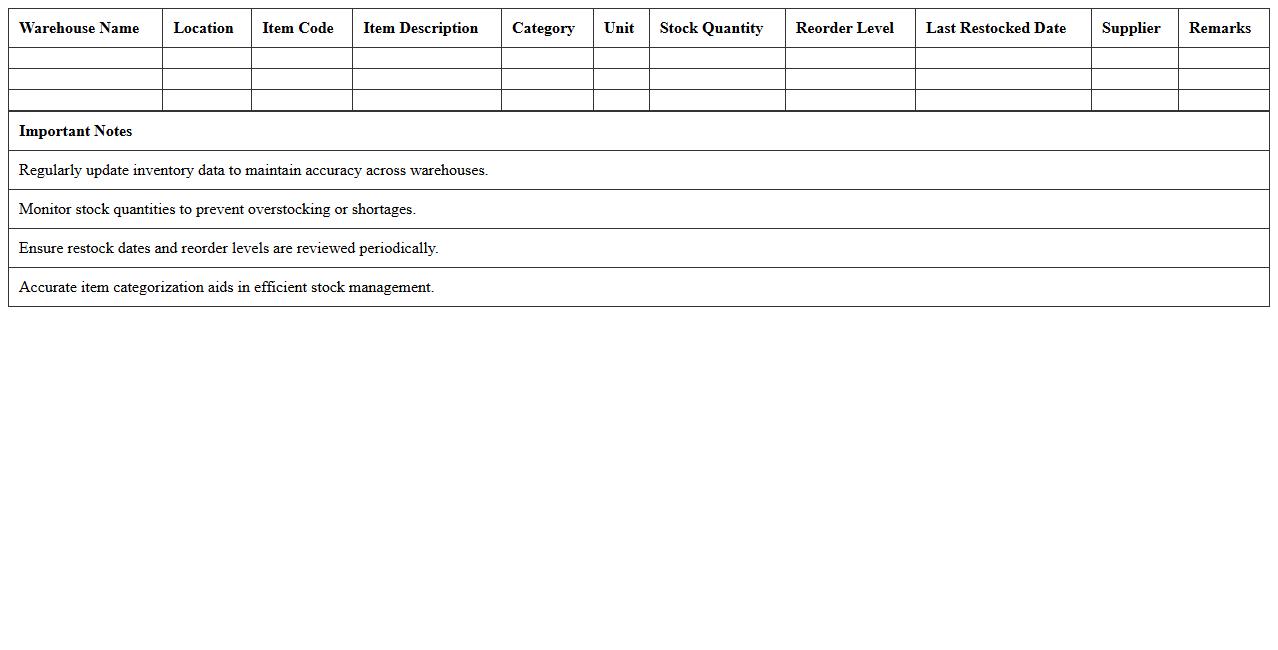Select the Item Description header
The image size is (1278, 650).
tap(420, 28)
